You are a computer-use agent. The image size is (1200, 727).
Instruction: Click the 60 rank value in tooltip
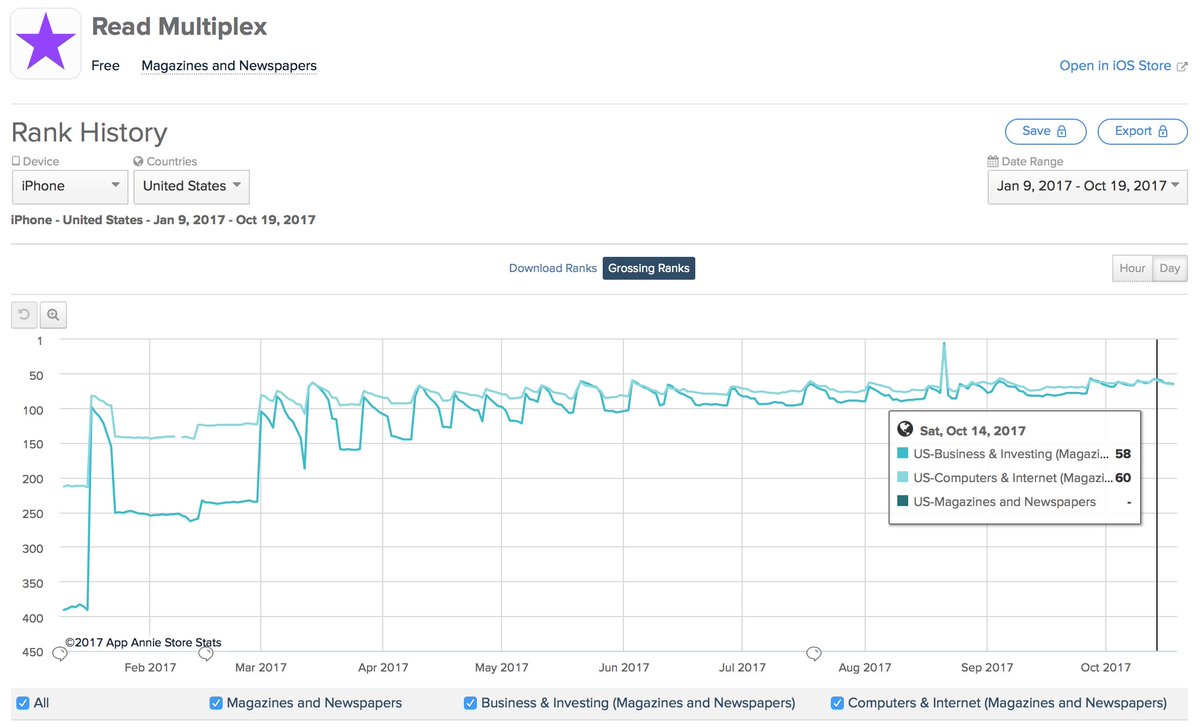click(x=1123, y=478)
